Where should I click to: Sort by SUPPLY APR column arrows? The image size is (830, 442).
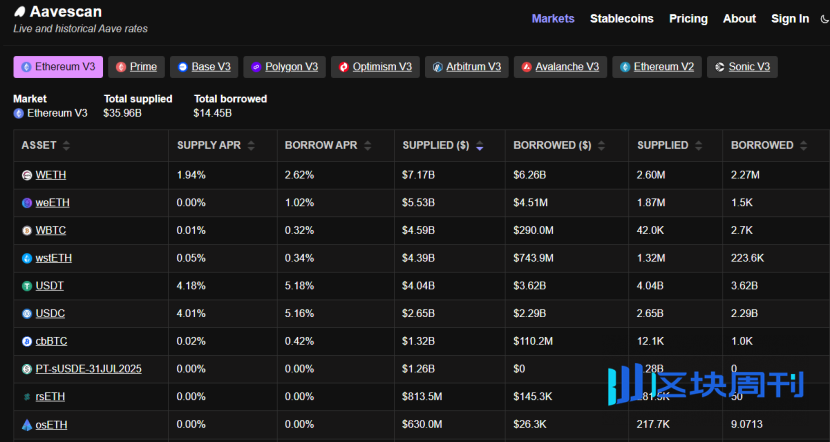click(251, 146)
